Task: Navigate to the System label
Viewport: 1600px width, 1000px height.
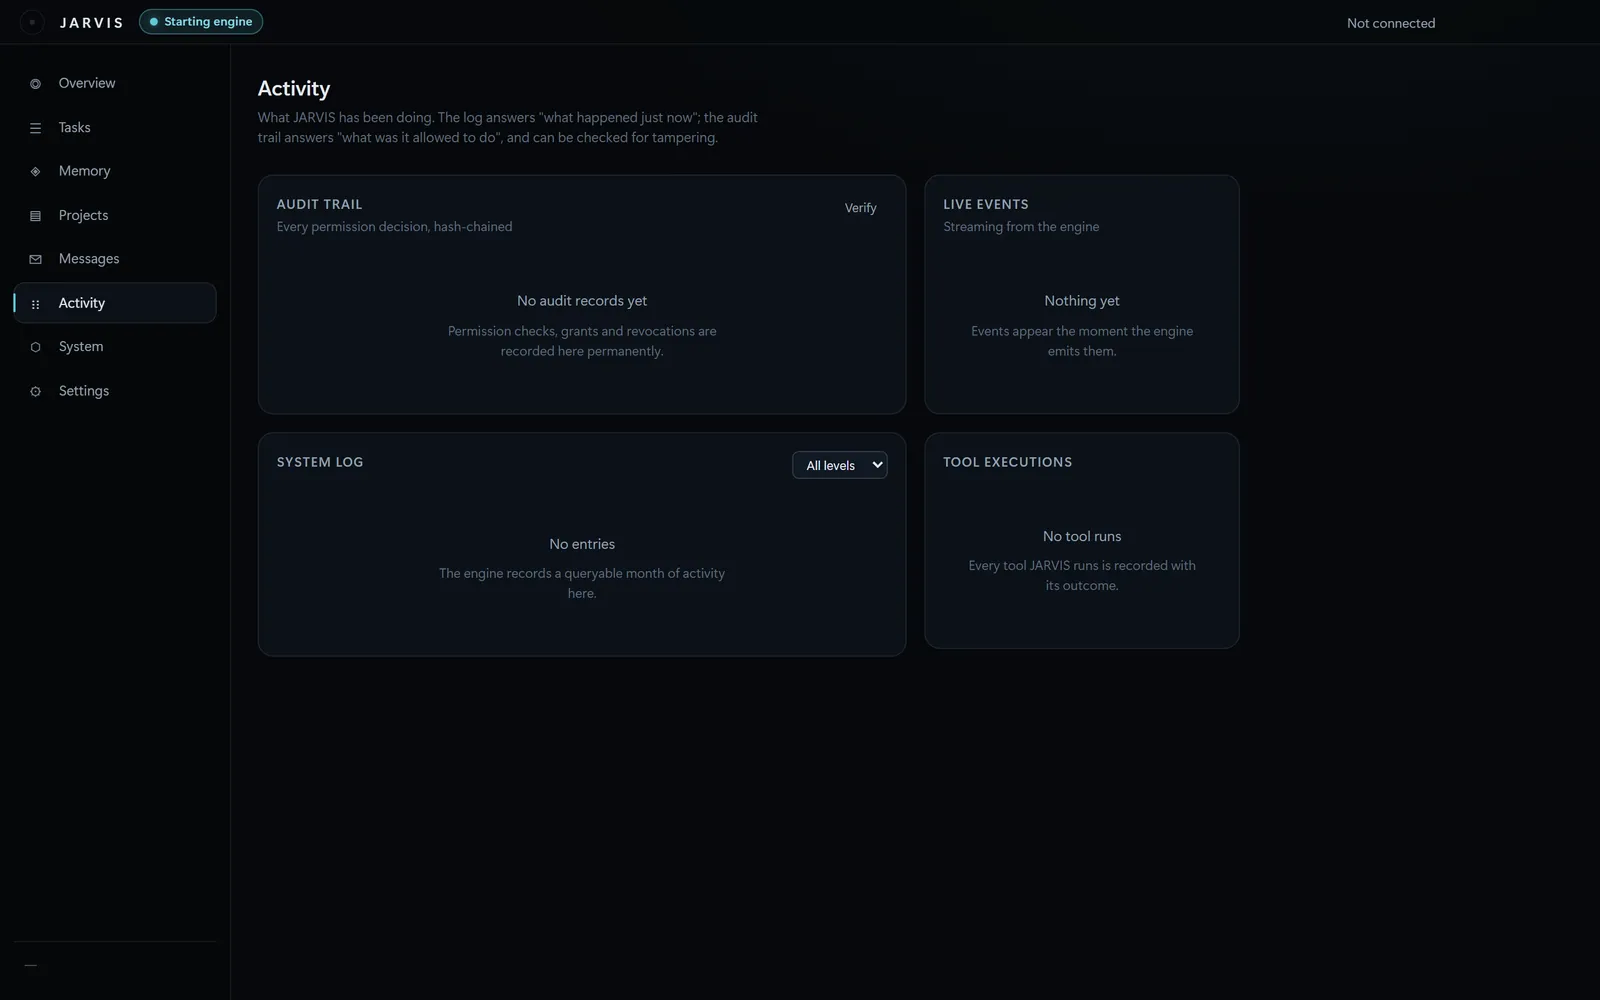Action: click(x=81, y=346)
